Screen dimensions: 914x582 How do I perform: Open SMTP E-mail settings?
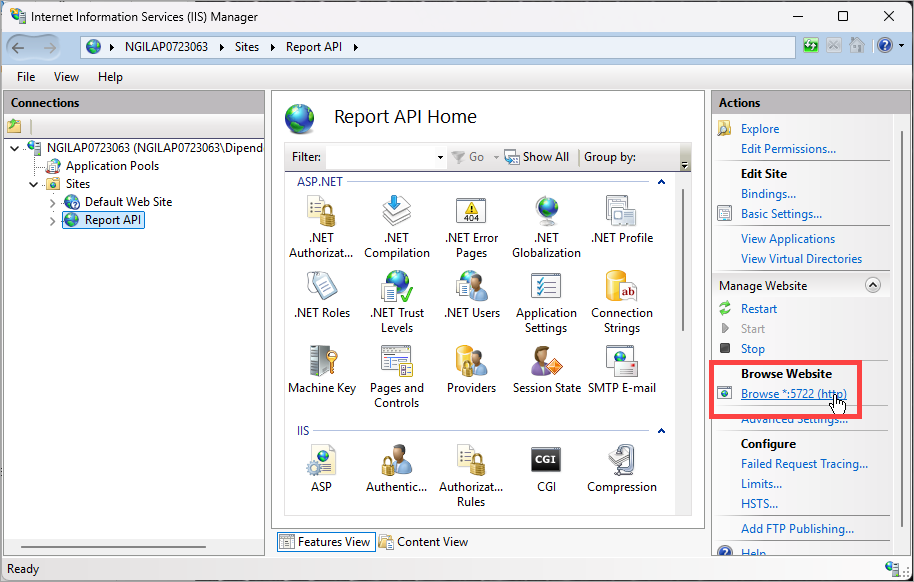tap(622, 369)
